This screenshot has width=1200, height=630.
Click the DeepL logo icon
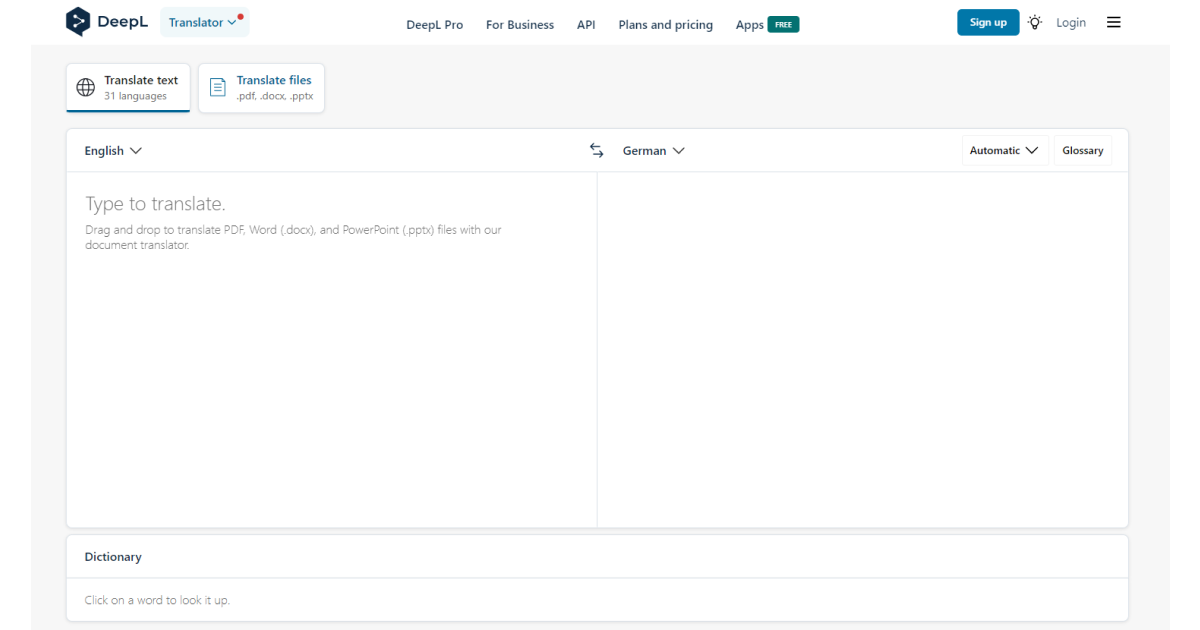coord(78,22)
